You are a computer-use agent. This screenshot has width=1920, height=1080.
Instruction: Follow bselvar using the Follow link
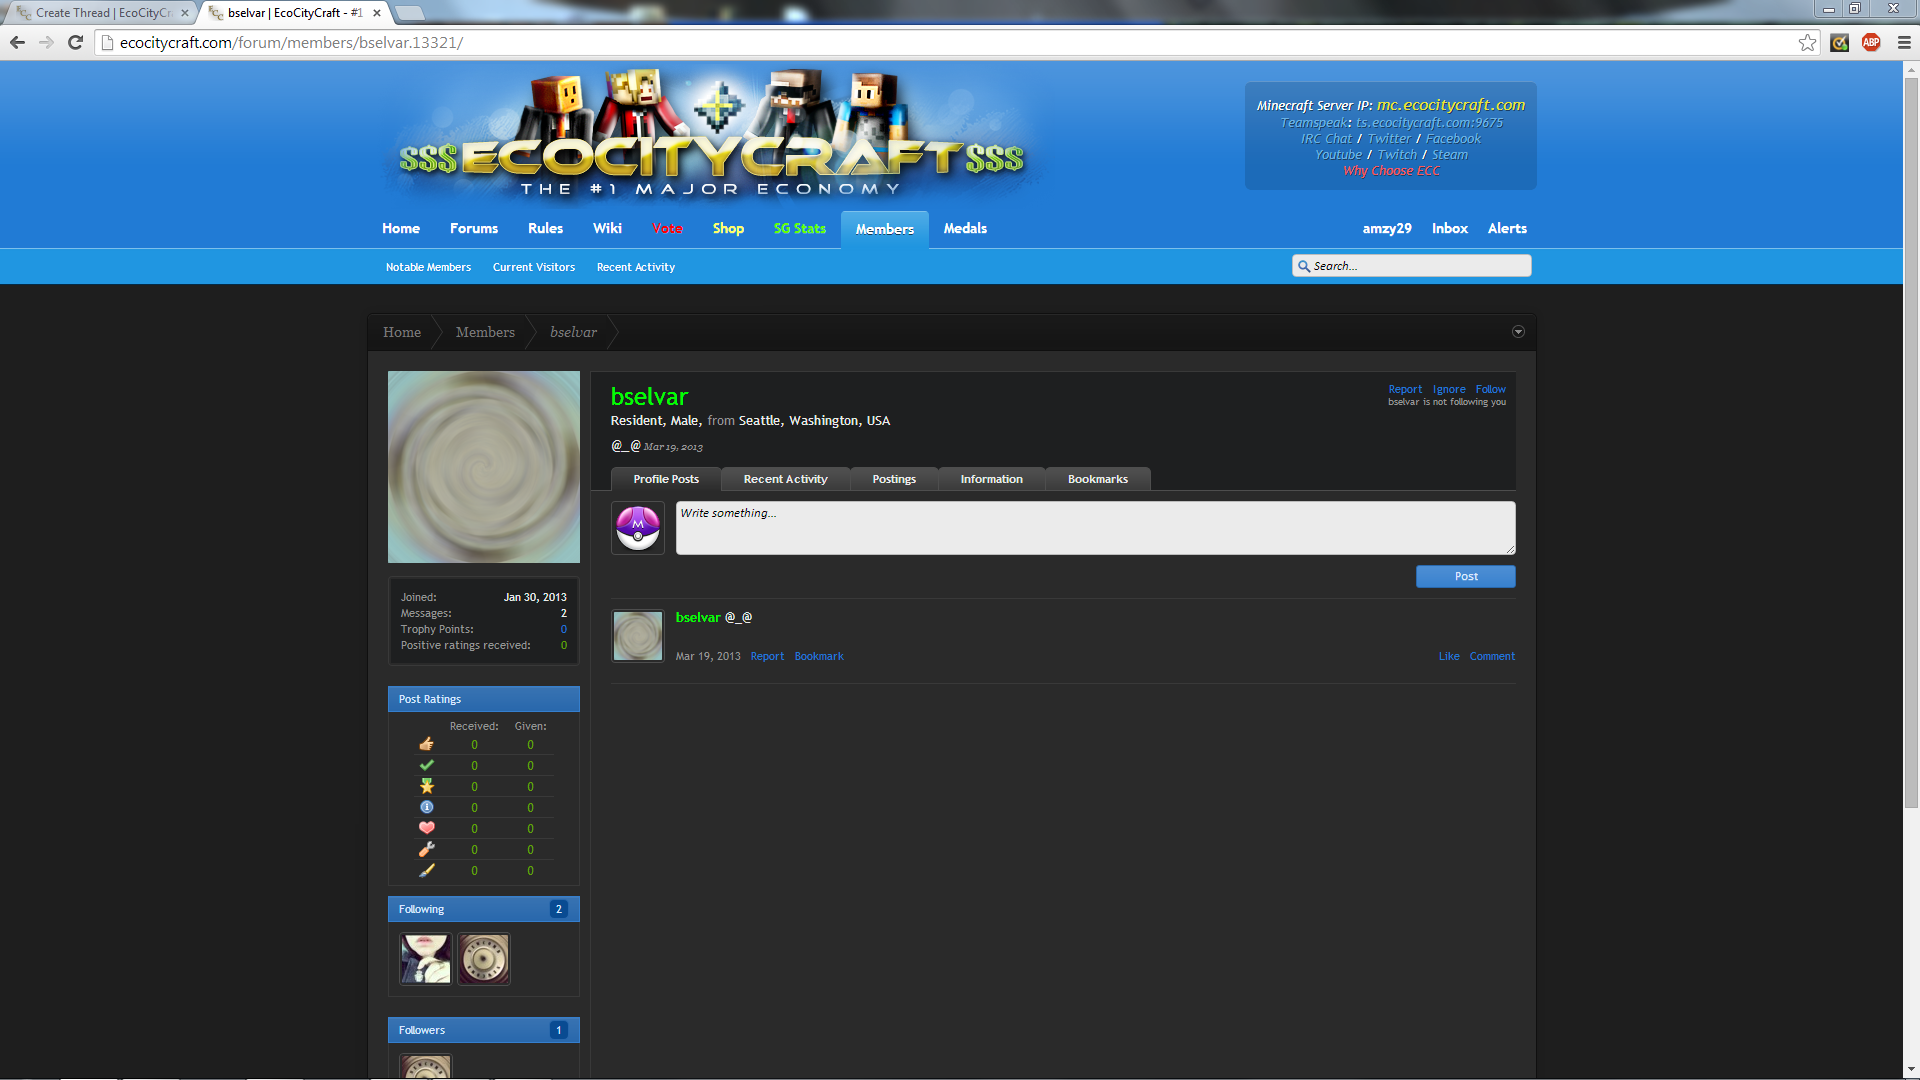pyautogui.click(x=1490, y=389)
